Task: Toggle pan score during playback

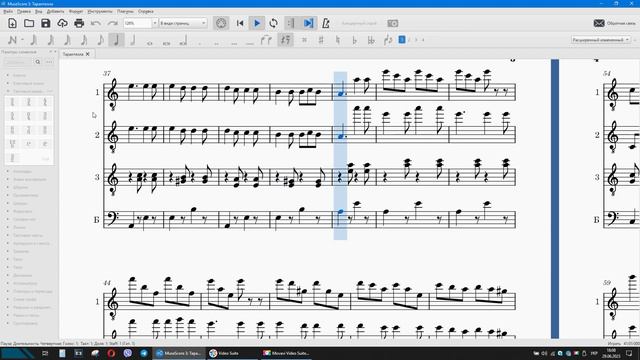Action: click(x=309, y=23)
